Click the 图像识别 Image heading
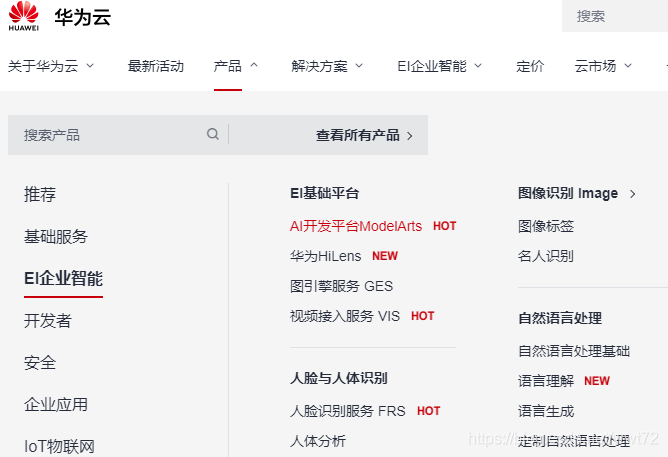 [x=568, y=193]
